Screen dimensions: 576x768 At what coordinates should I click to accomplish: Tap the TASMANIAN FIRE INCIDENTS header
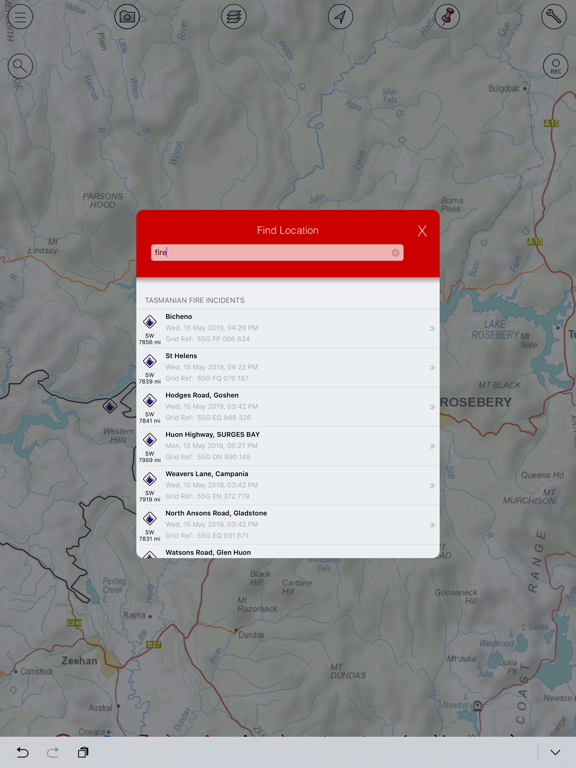(194, 300)
